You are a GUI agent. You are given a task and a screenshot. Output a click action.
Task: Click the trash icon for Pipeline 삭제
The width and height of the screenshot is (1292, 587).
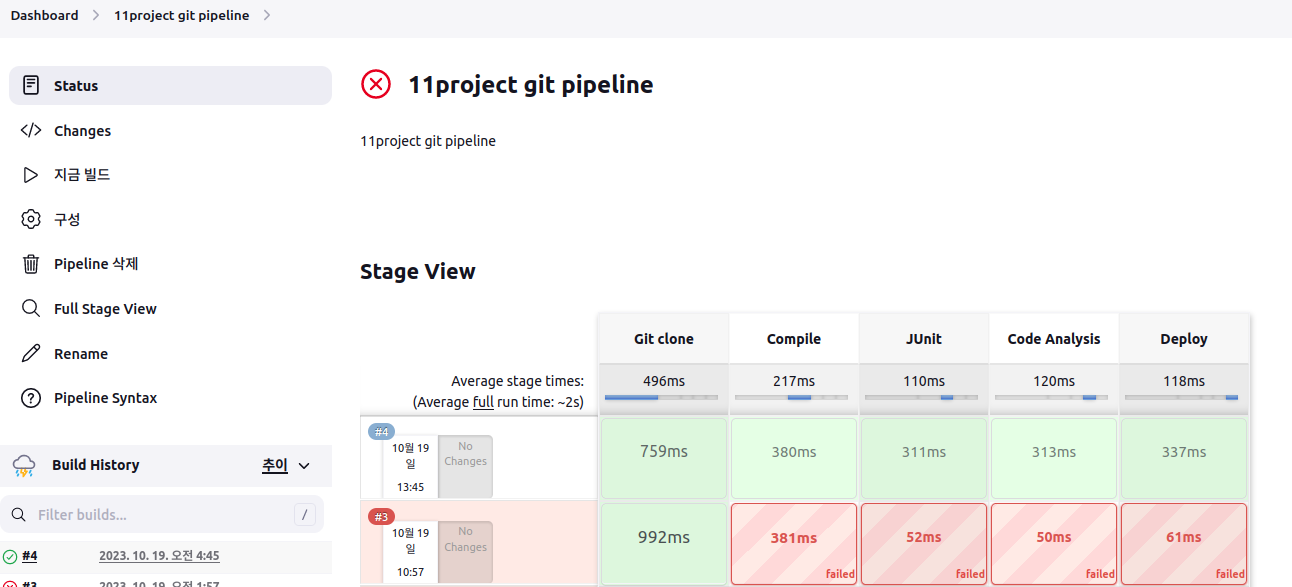click(x=31, y=264)
